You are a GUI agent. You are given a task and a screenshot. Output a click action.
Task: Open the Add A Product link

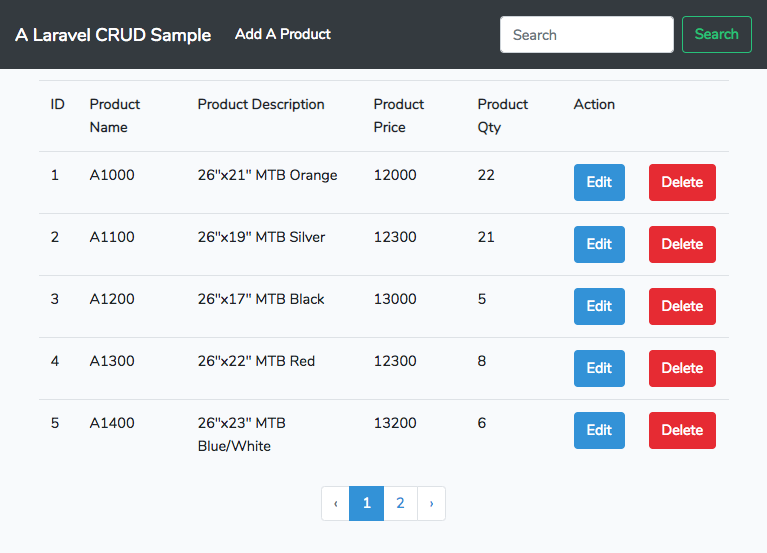tap(283, 34)
